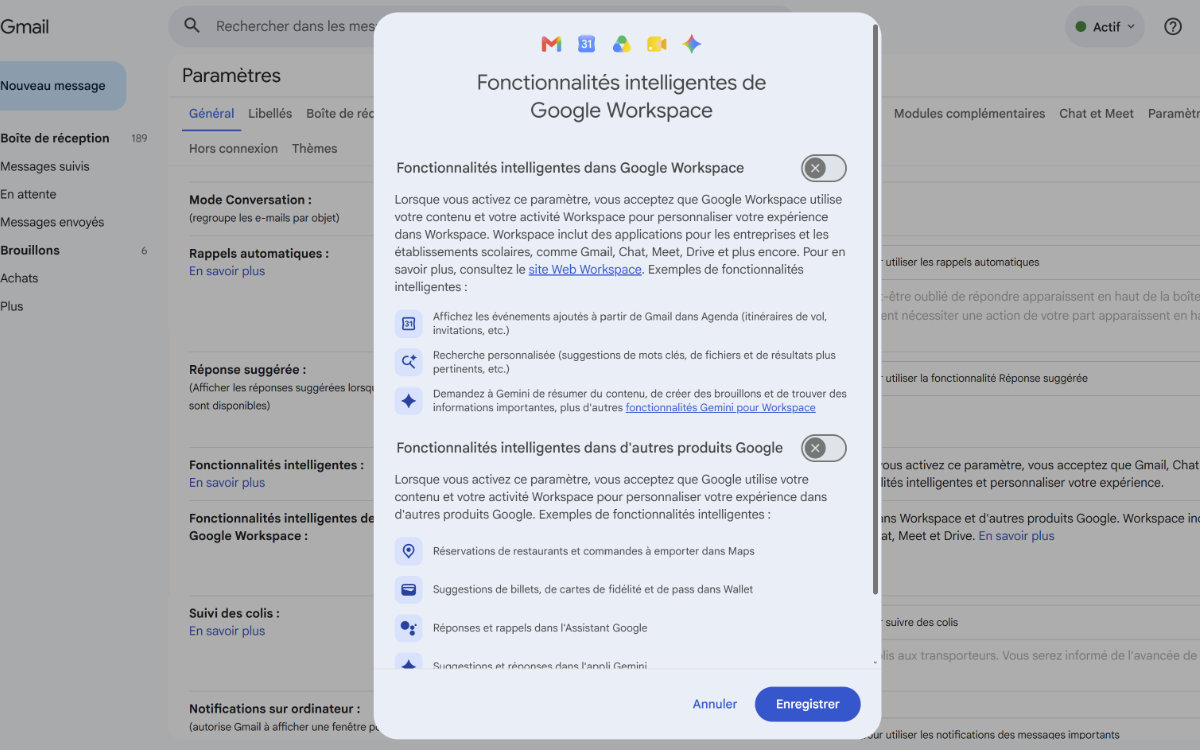Click the Gmail logo text
The width and height of the screenshot is (1200, 750).
pos(24,27)
